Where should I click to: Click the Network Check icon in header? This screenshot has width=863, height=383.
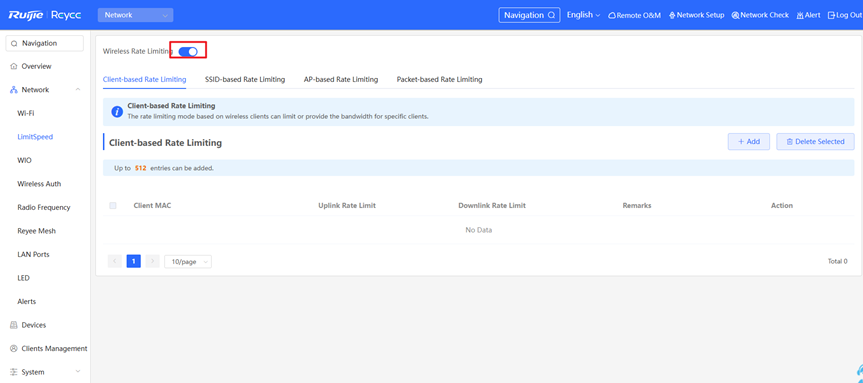(x=735, y=15)
